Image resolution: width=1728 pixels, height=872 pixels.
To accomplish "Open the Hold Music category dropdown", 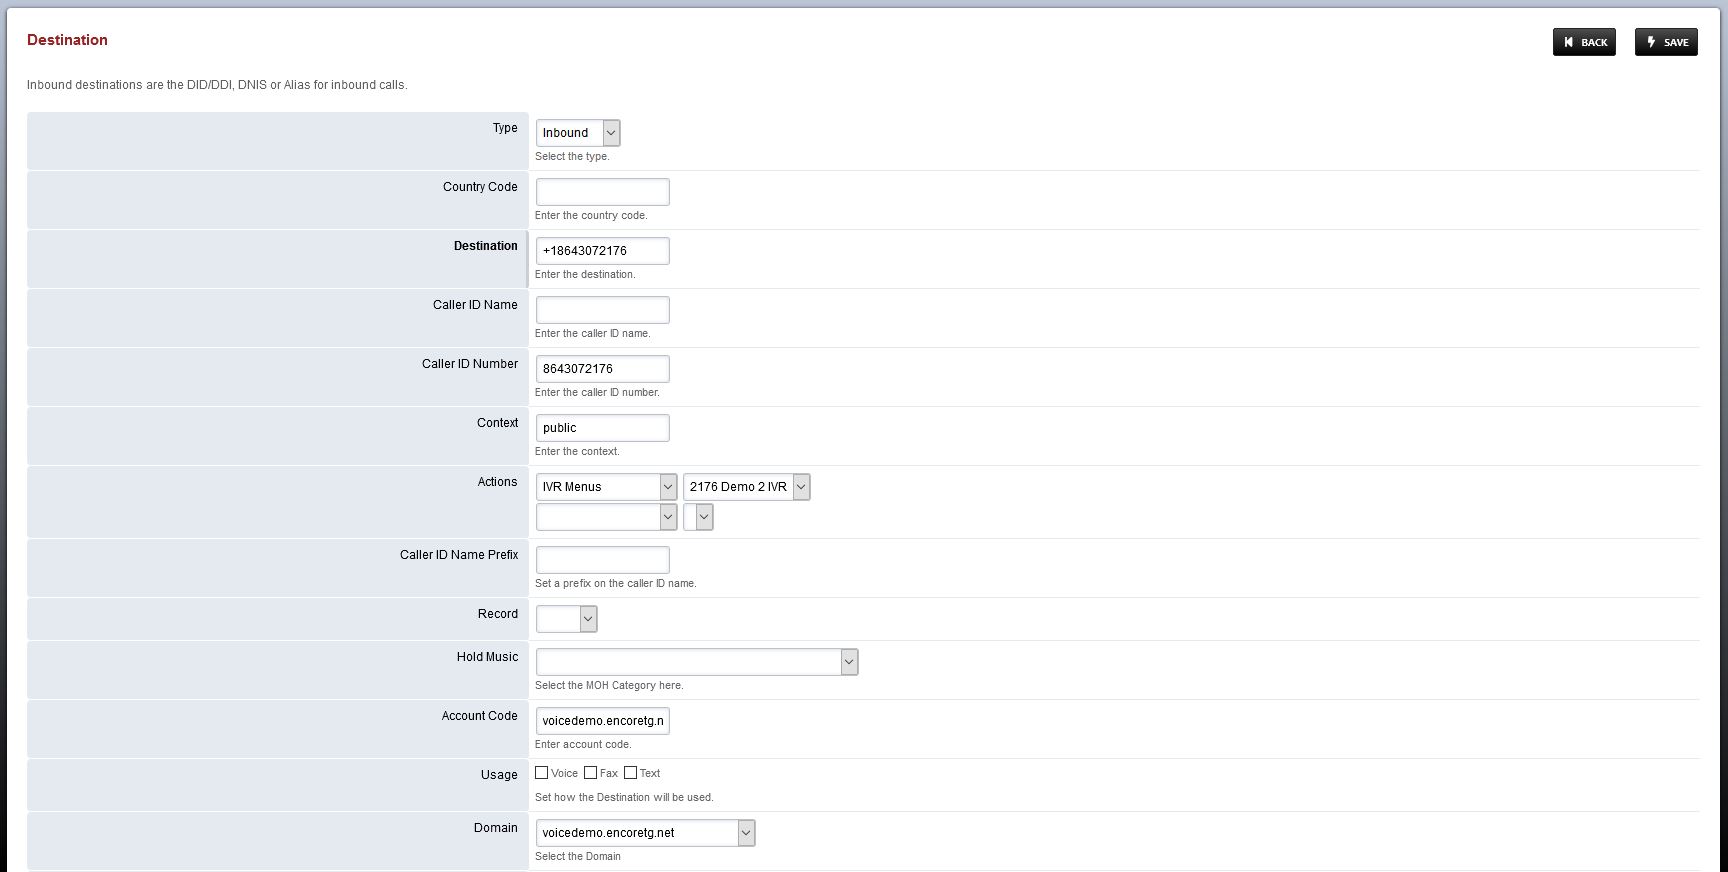I will 697,662.
